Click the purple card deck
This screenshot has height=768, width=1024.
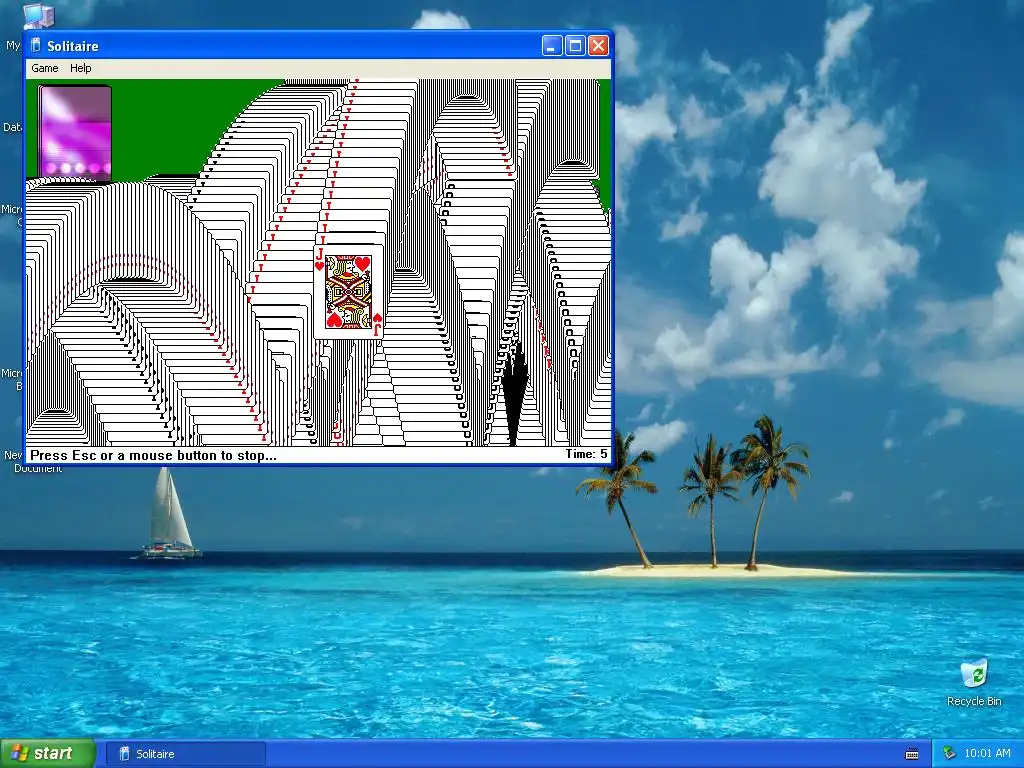(x=74, y=132)
